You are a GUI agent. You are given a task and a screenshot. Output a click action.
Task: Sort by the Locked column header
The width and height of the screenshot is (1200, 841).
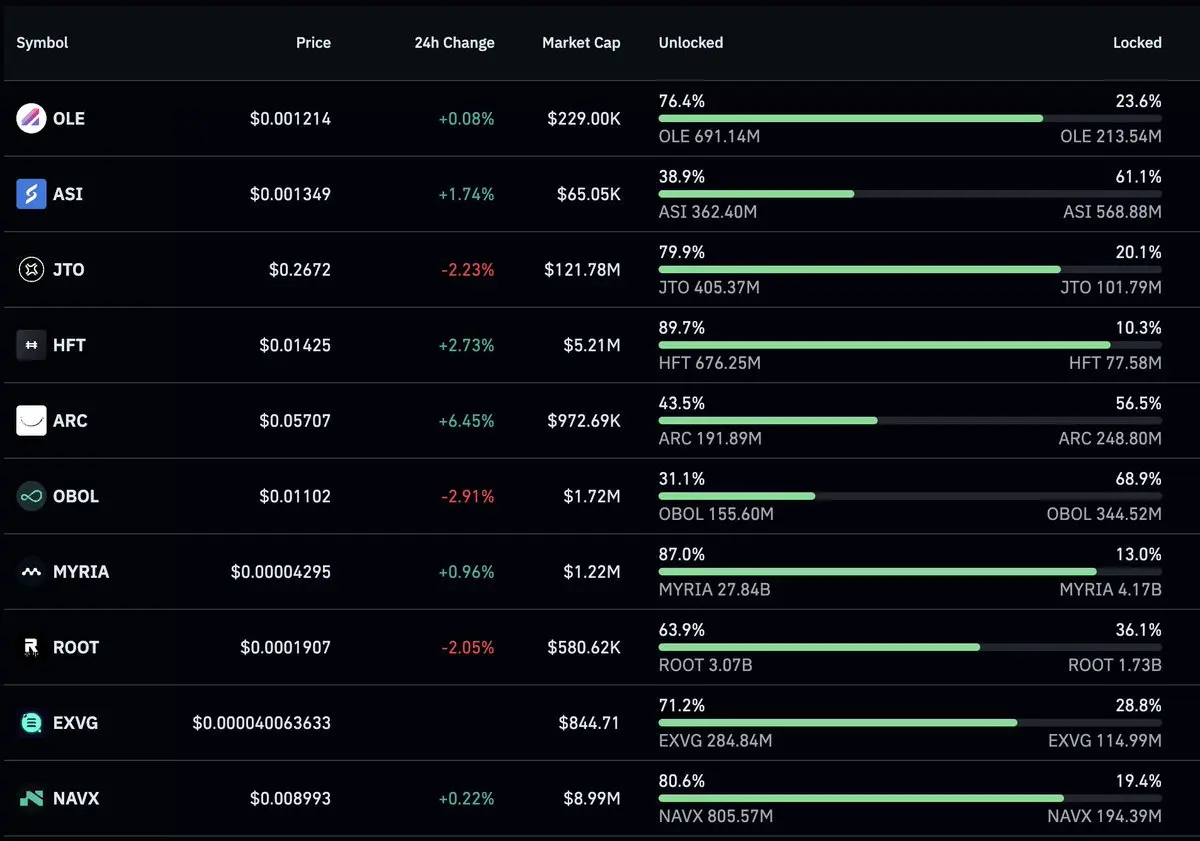click(1137, 43)
